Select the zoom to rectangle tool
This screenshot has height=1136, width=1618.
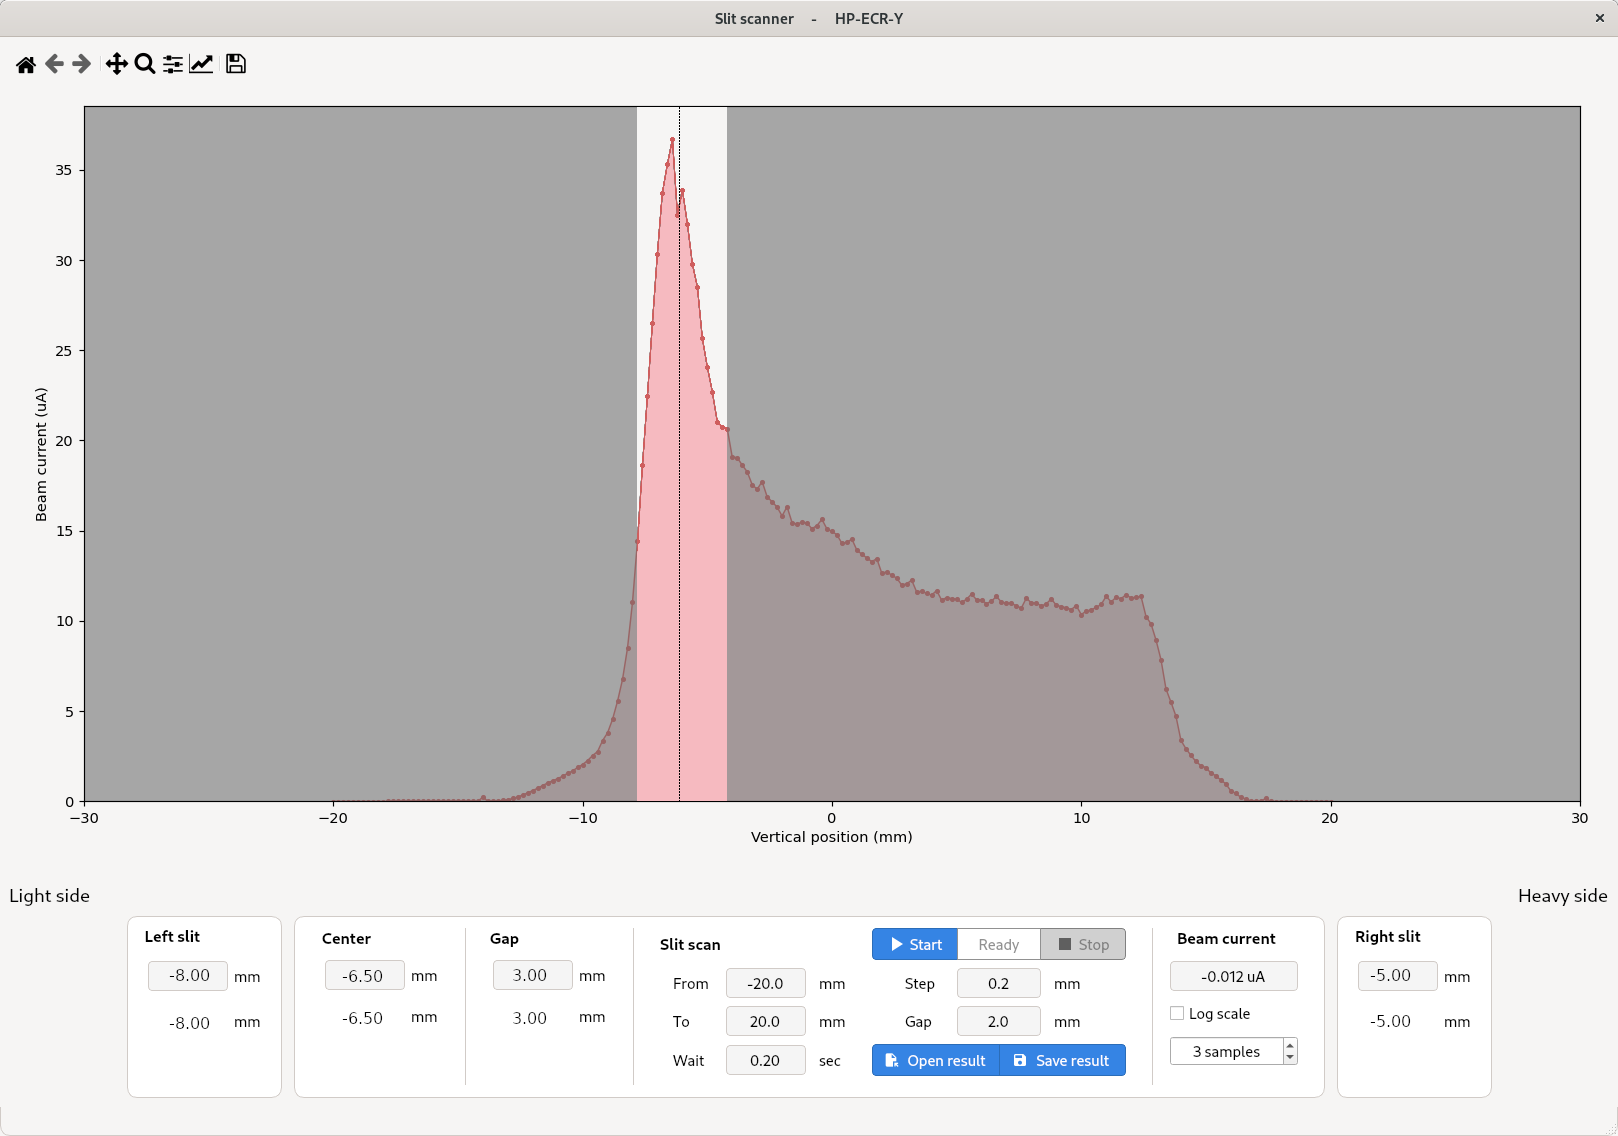(145, 65)
